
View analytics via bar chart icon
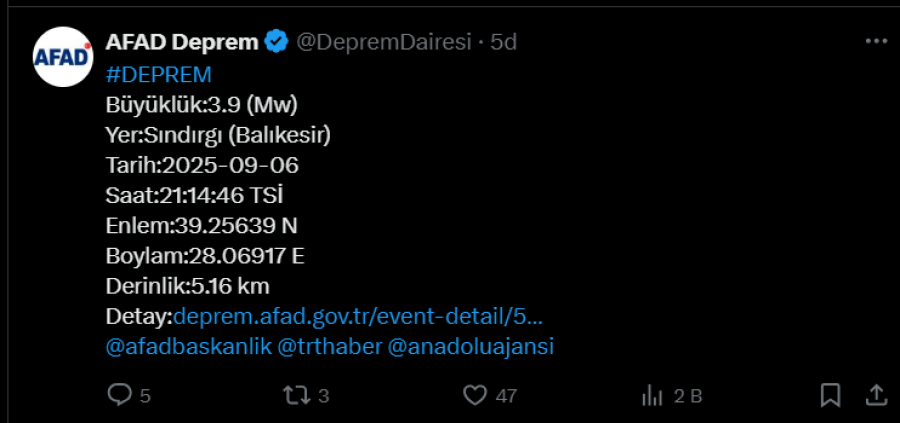[652, 395]
